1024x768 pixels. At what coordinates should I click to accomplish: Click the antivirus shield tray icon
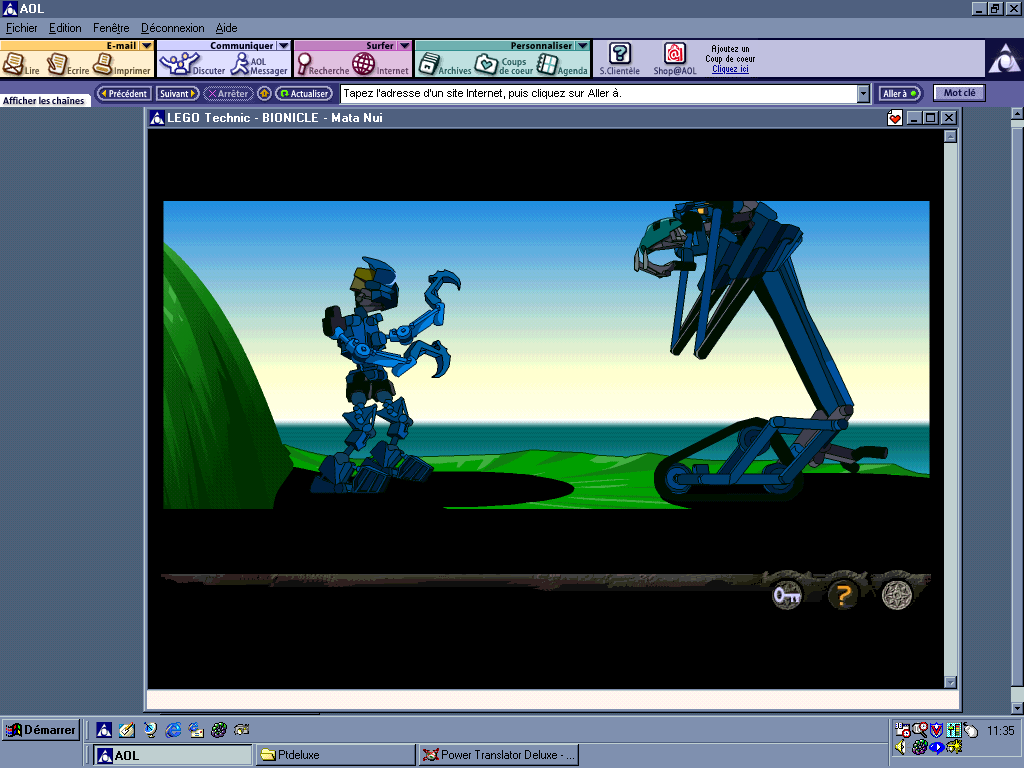point(936,729)
